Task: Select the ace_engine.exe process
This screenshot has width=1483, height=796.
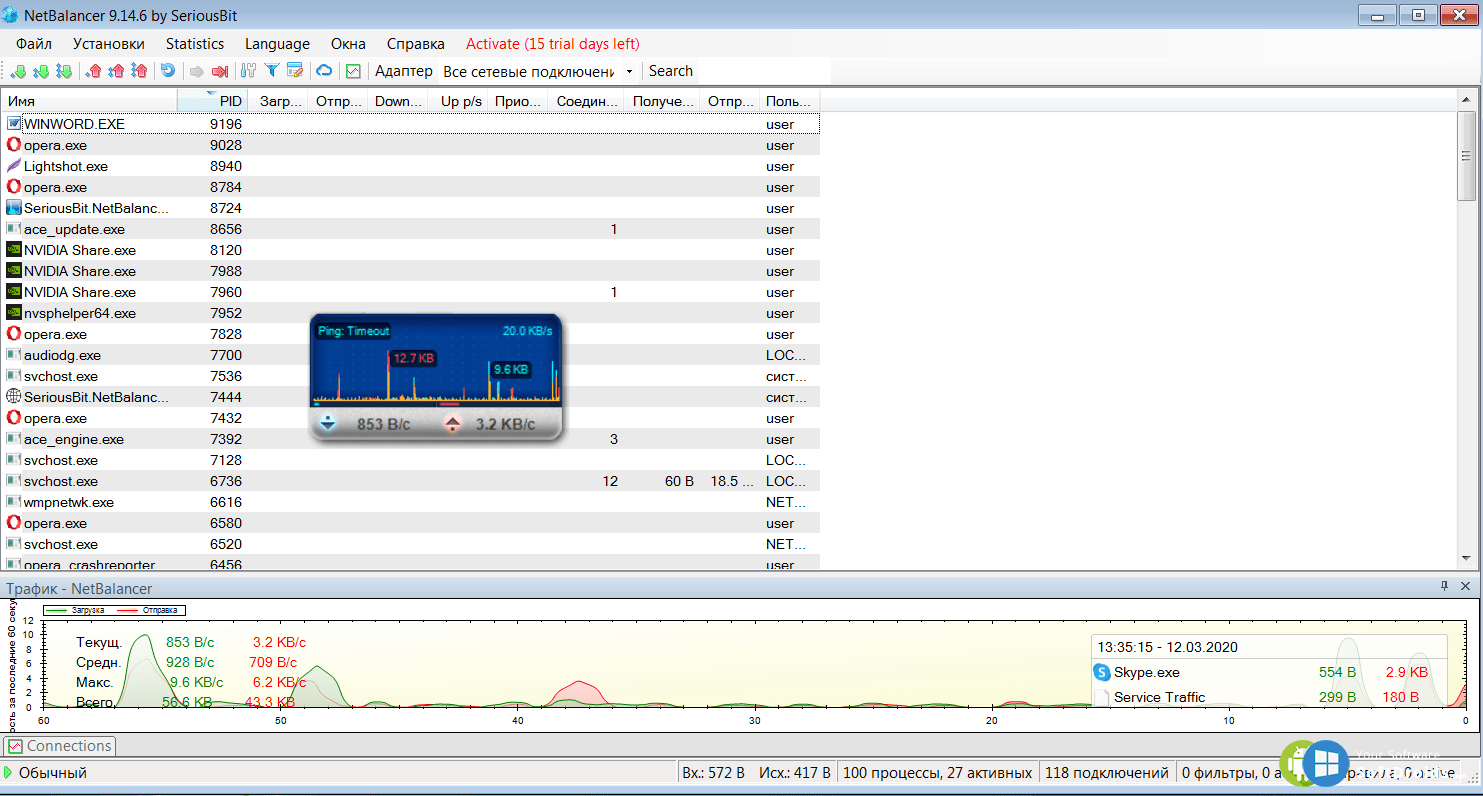Action: click(74, 439)
